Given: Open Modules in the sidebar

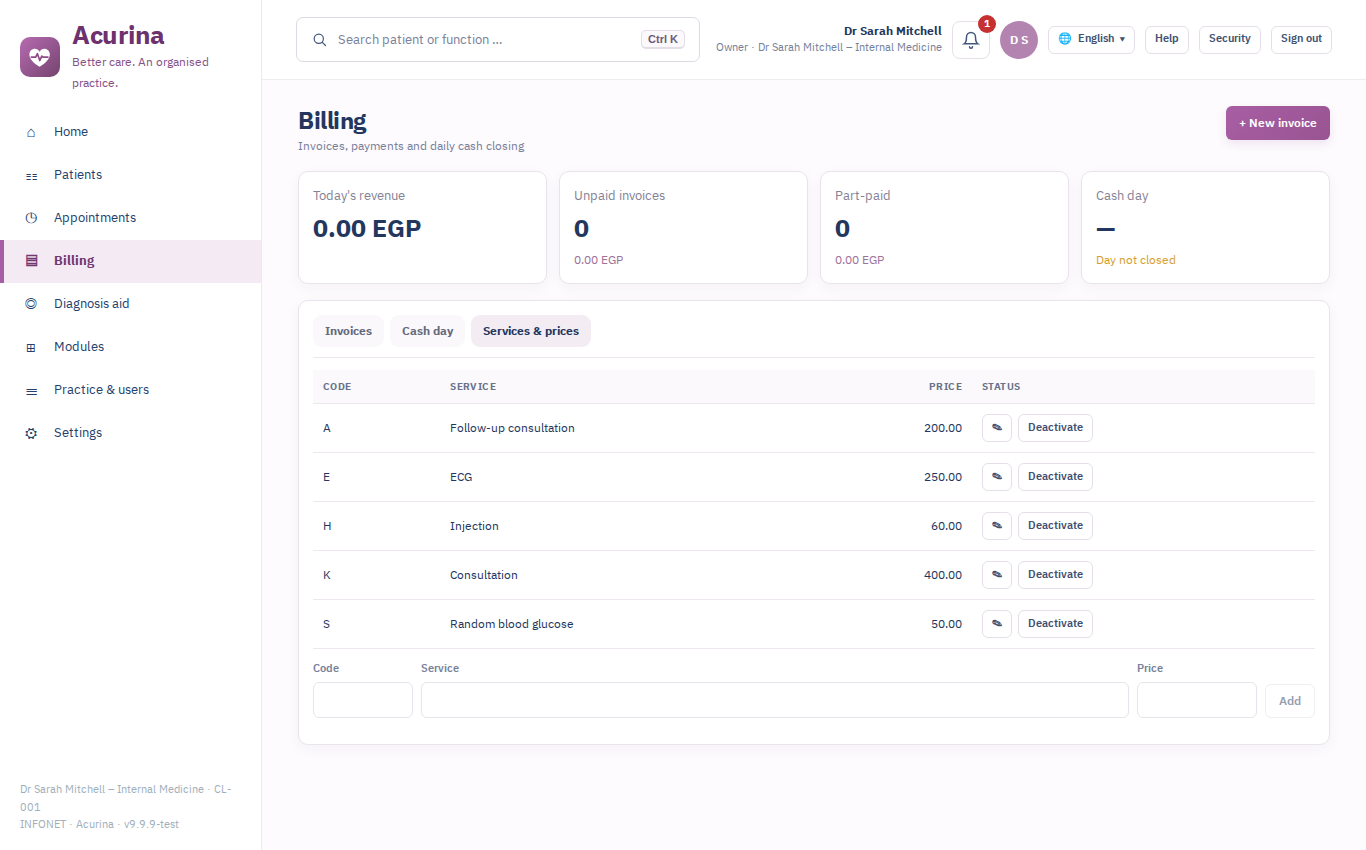Looking at the screenshot, I should (x=130, y=347).
